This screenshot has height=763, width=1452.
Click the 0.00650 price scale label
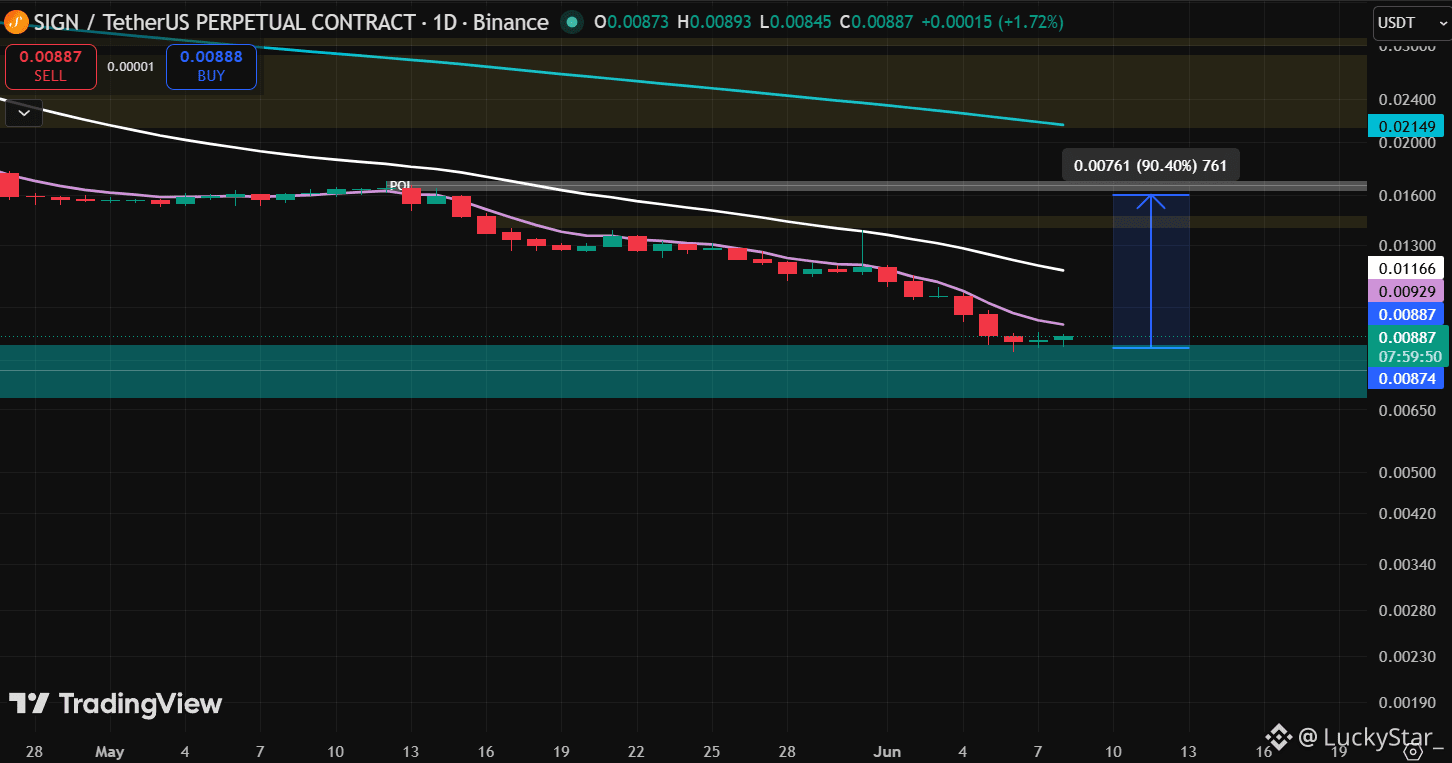1407,410
